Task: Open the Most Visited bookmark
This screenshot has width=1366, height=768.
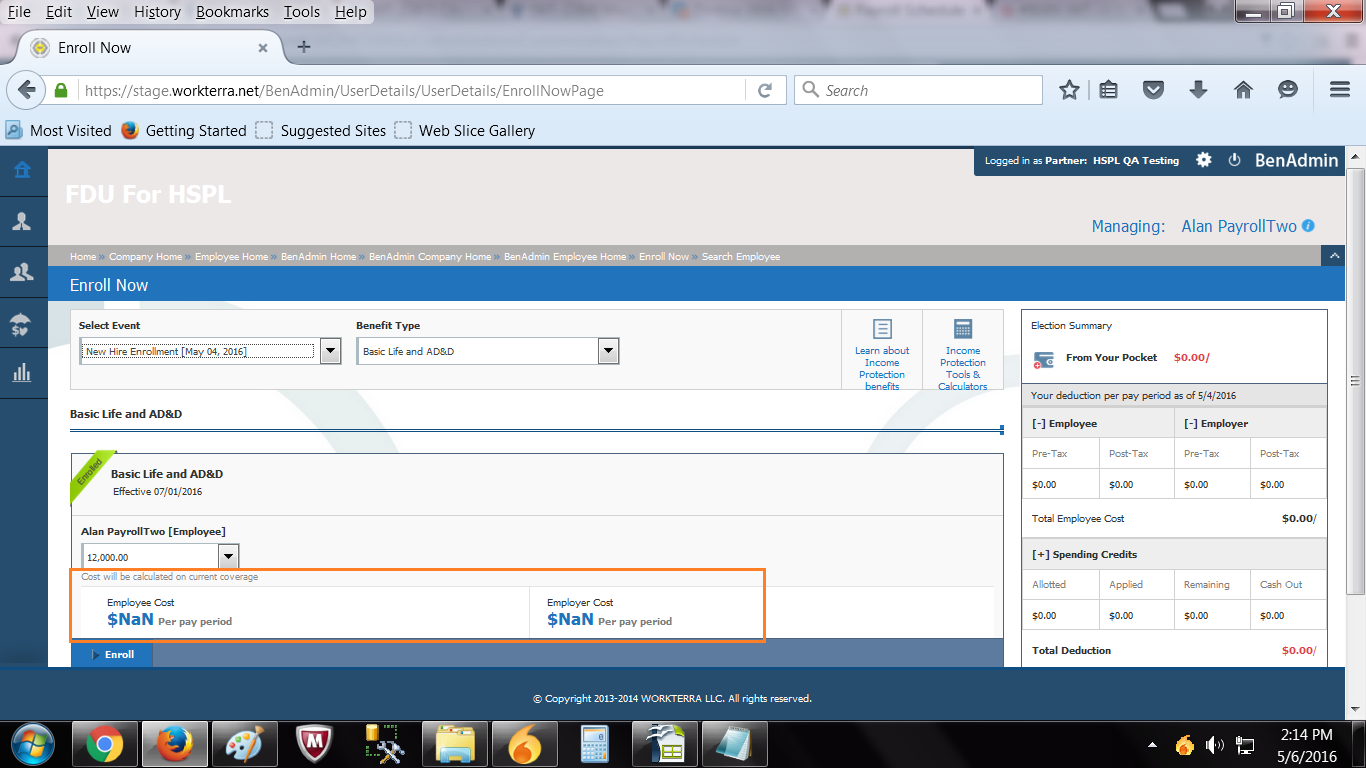Action: (59, 130)
